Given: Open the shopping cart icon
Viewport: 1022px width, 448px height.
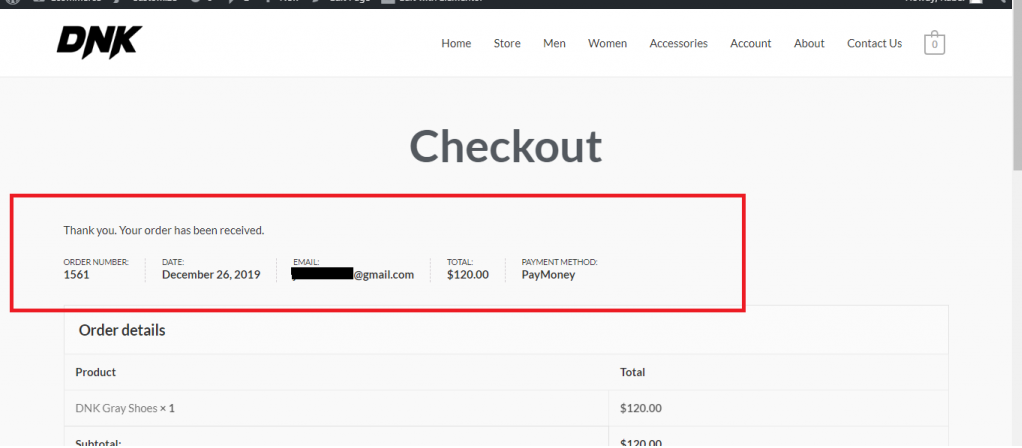Looking at the screenshot, I should 934,43.
